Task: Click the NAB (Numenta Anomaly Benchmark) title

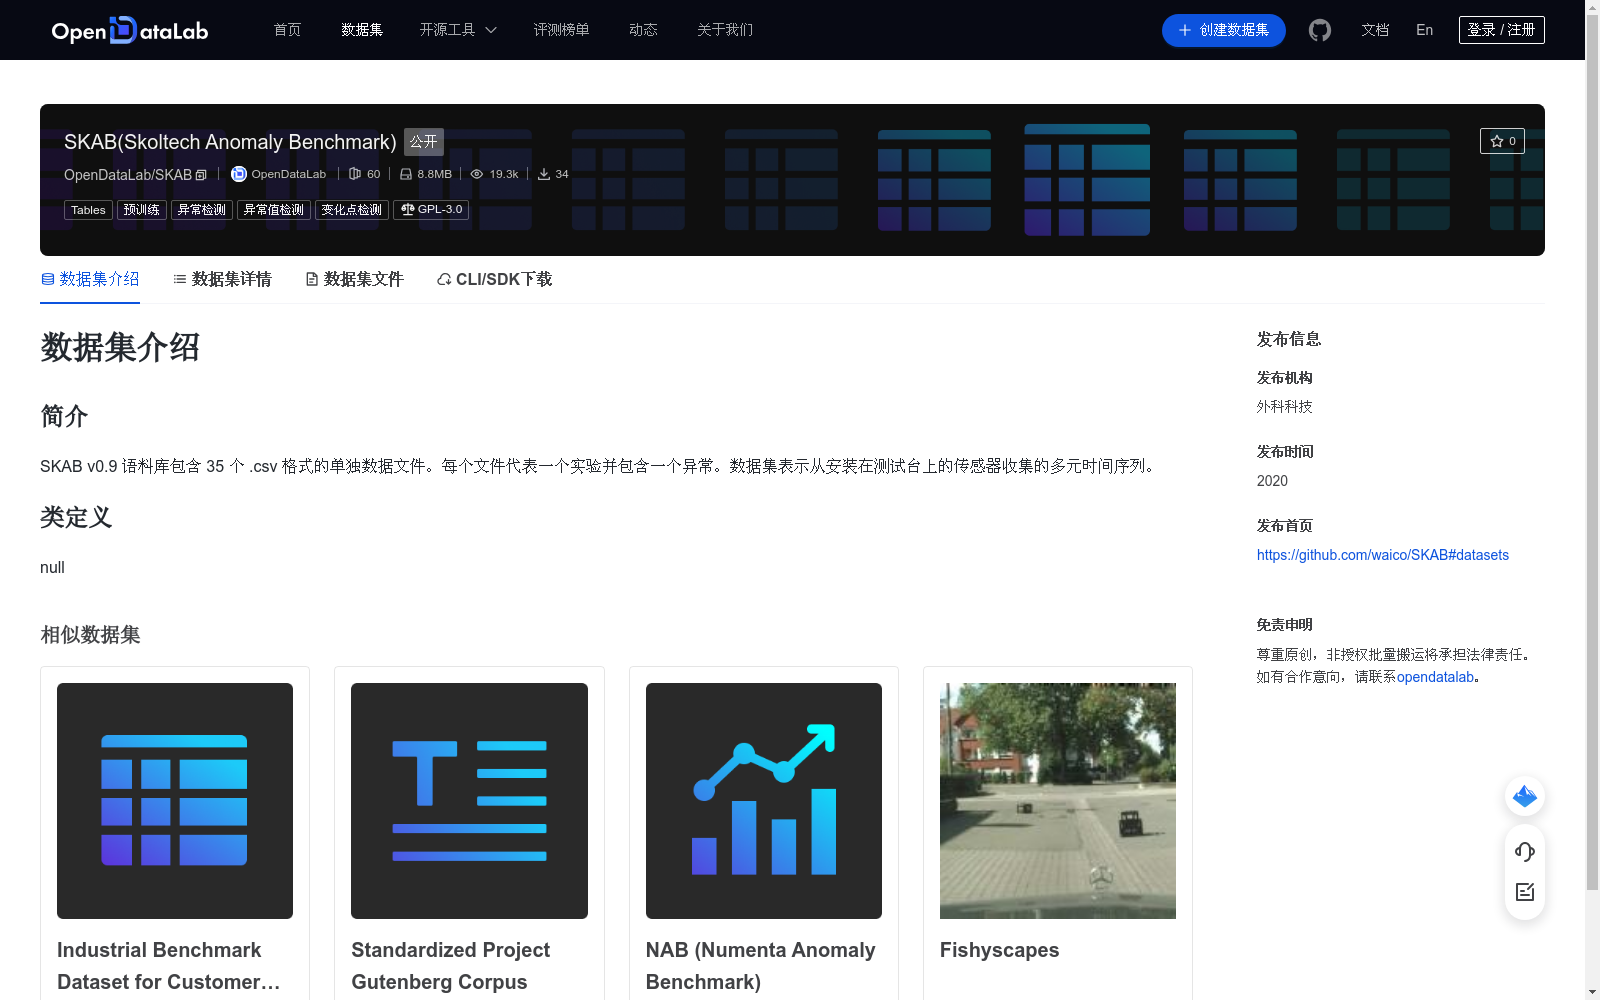Action: (x=761, y=966)
